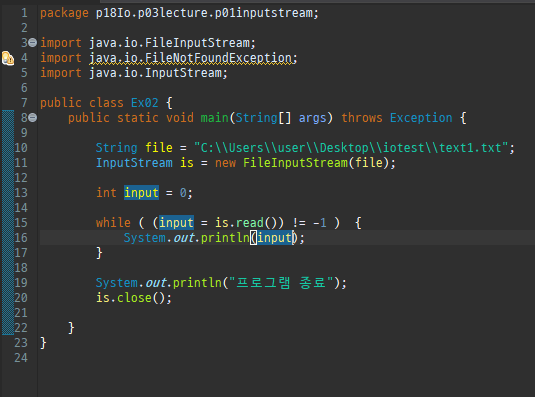Click the package name p18Io.p03lecture.p01inputstream

pos(204,13)
